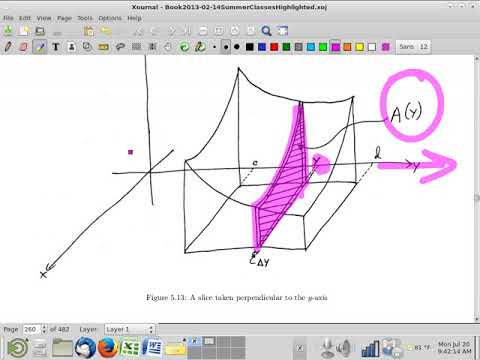
Task: Choose fine line thickness dot
Action: 214,47
